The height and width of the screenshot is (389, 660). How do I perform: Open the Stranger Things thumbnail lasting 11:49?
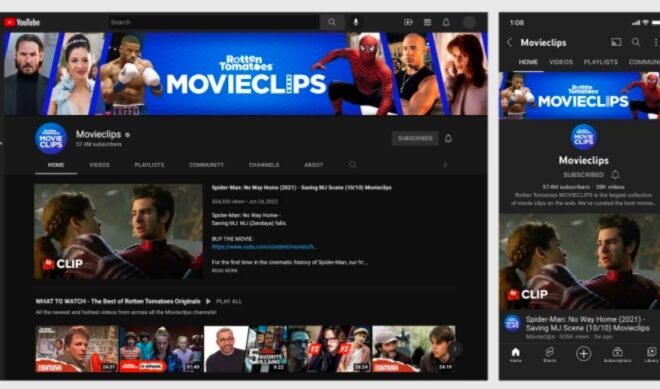161,349
